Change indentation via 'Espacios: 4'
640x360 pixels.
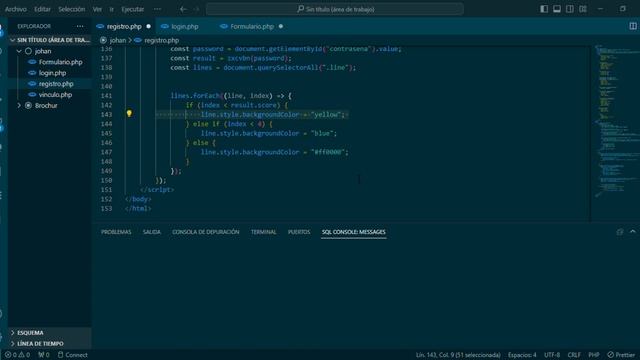[x=522, y=355]
